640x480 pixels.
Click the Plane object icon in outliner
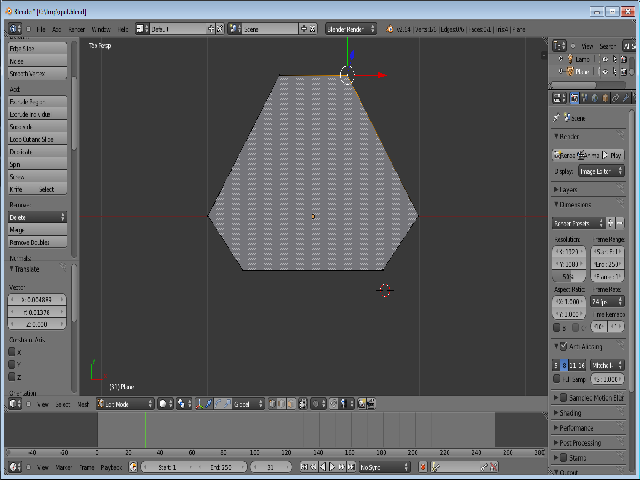click(569, 72)
